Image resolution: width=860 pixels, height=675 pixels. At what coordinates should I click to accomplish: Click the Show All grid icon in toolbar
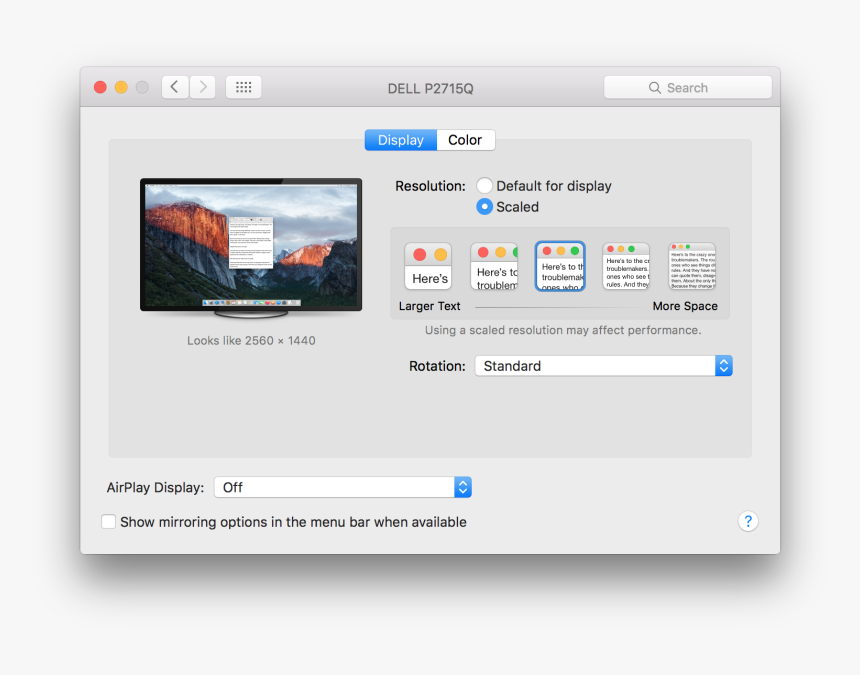243,87
